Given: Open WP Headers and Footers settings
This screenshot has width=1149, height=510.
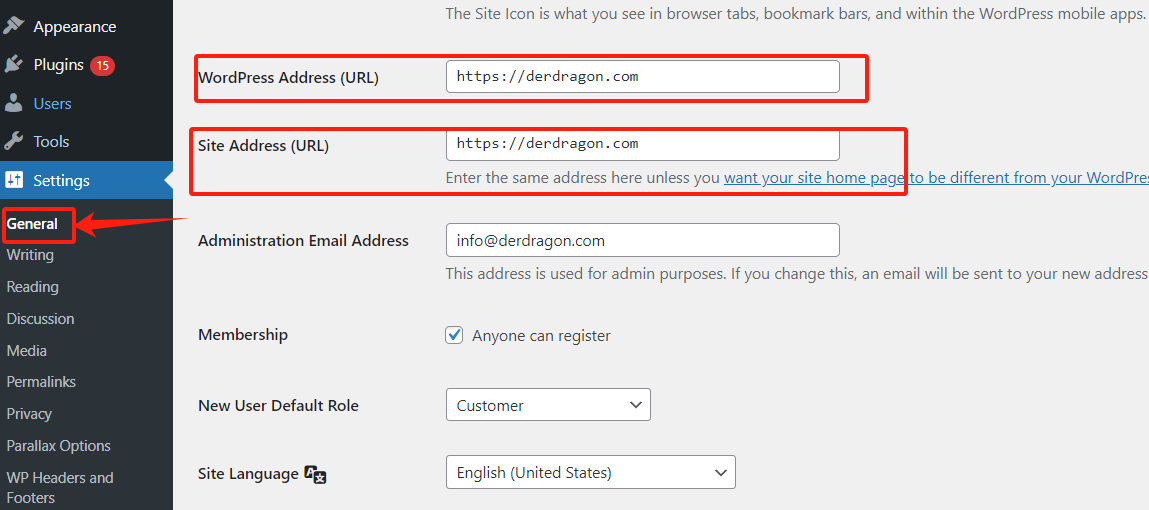Looking at the screenshot, I should pyautogui.click(x=60, y=487).
